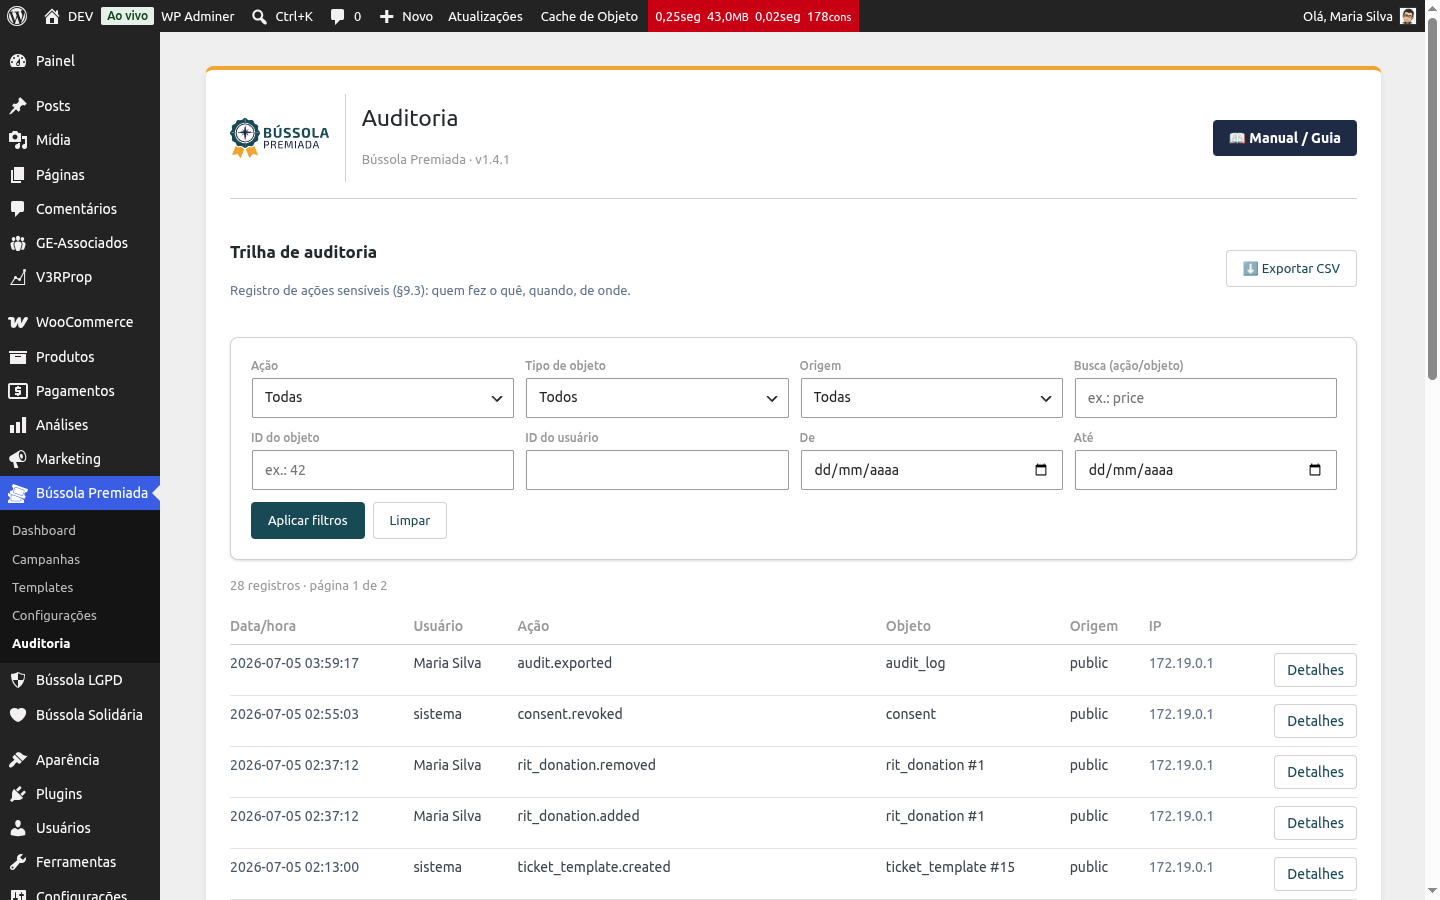Click the Pagamentos dollar icon
1440x900 pixels.
(18, 391)
